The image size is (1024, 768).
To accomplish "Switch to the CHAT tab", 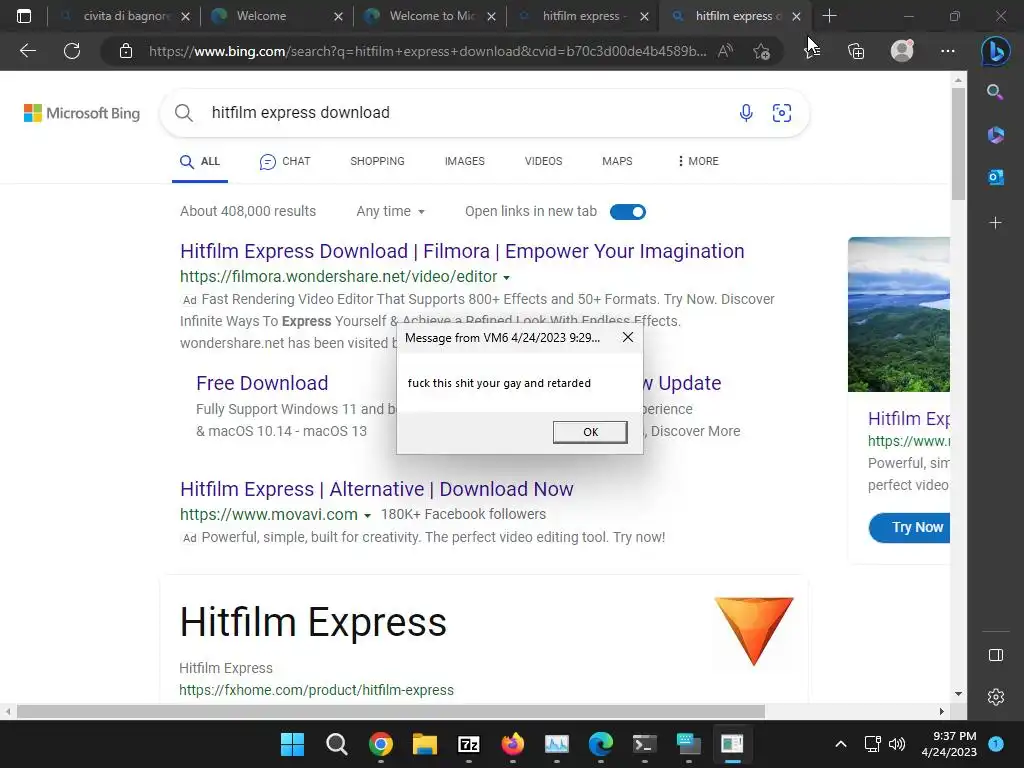I will (x=285, y=161).
